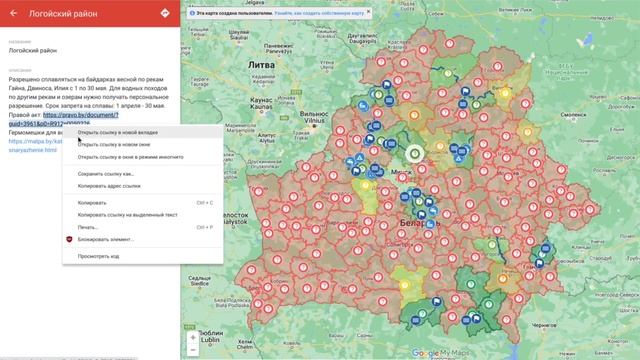The image size is (640, 360).
Task: Choose 'Открыть ссылку в новом окне'
Action: pos(142,144)
